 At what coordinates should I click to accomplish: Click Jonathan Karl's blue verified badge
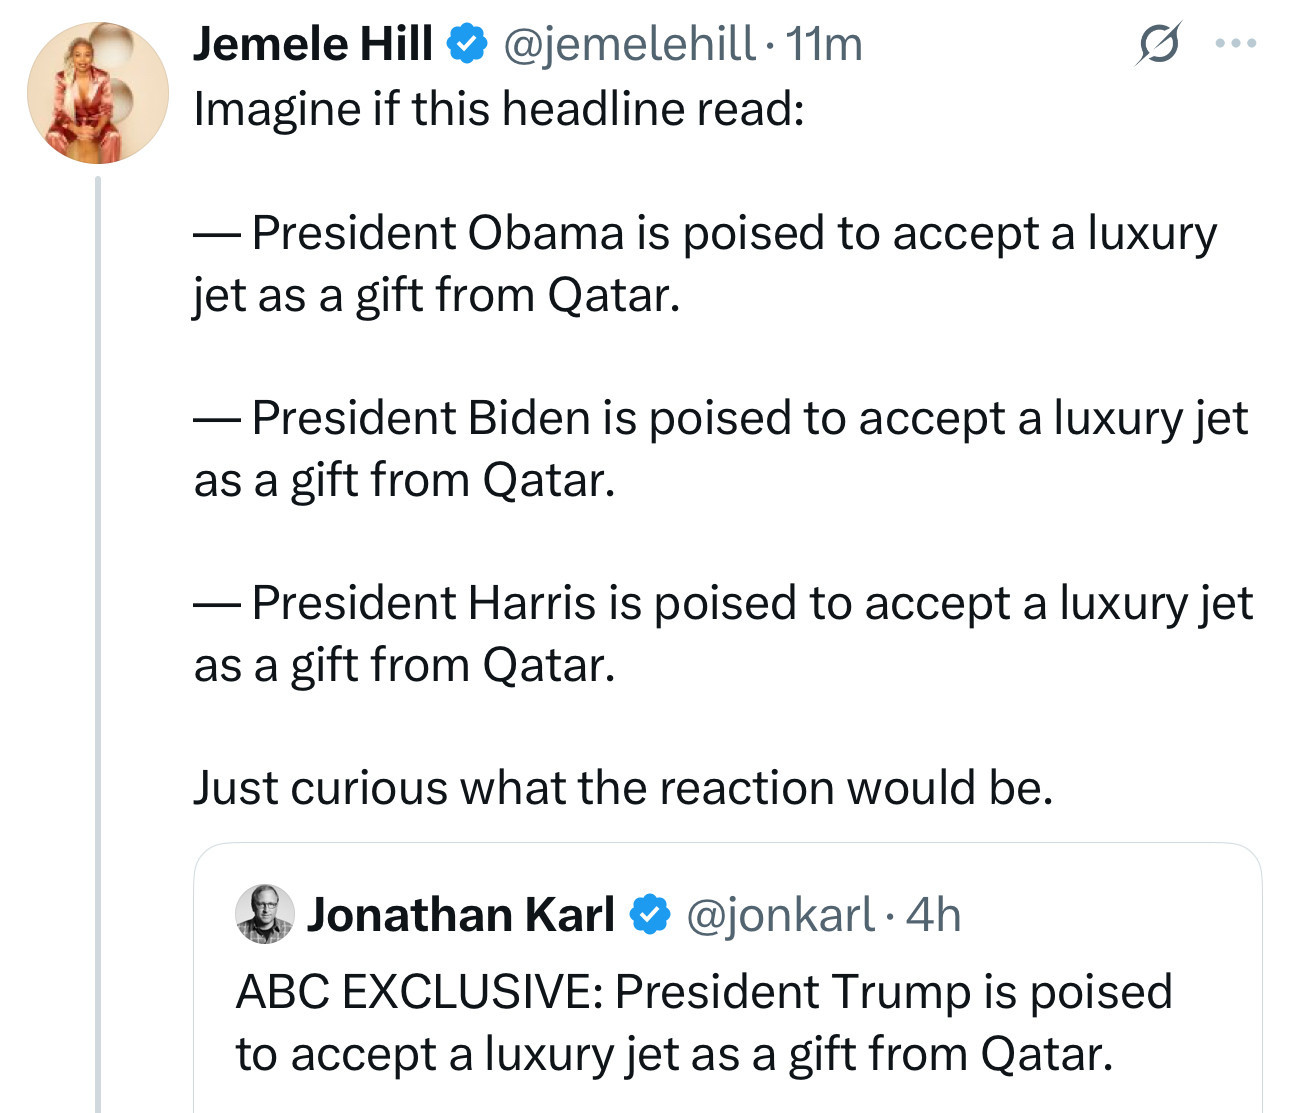click(x=650, y=915)
